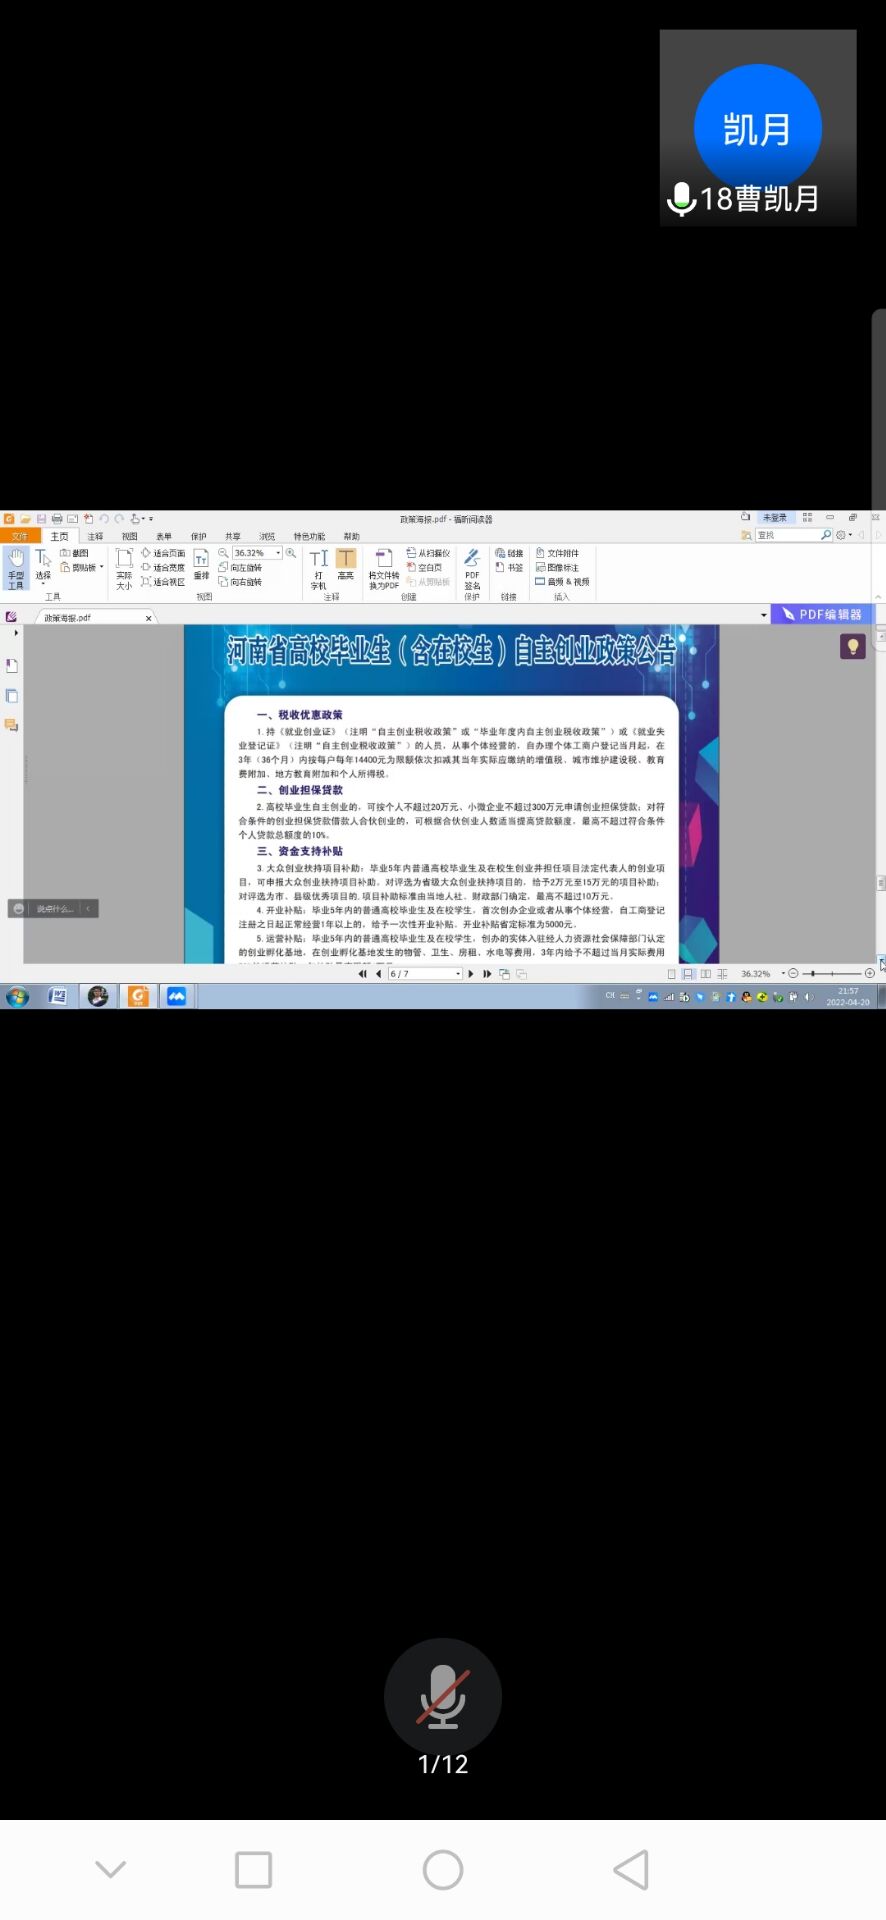886x1920 pixels.
Task: Click the Actual Size icon
Action: point(124,566)
